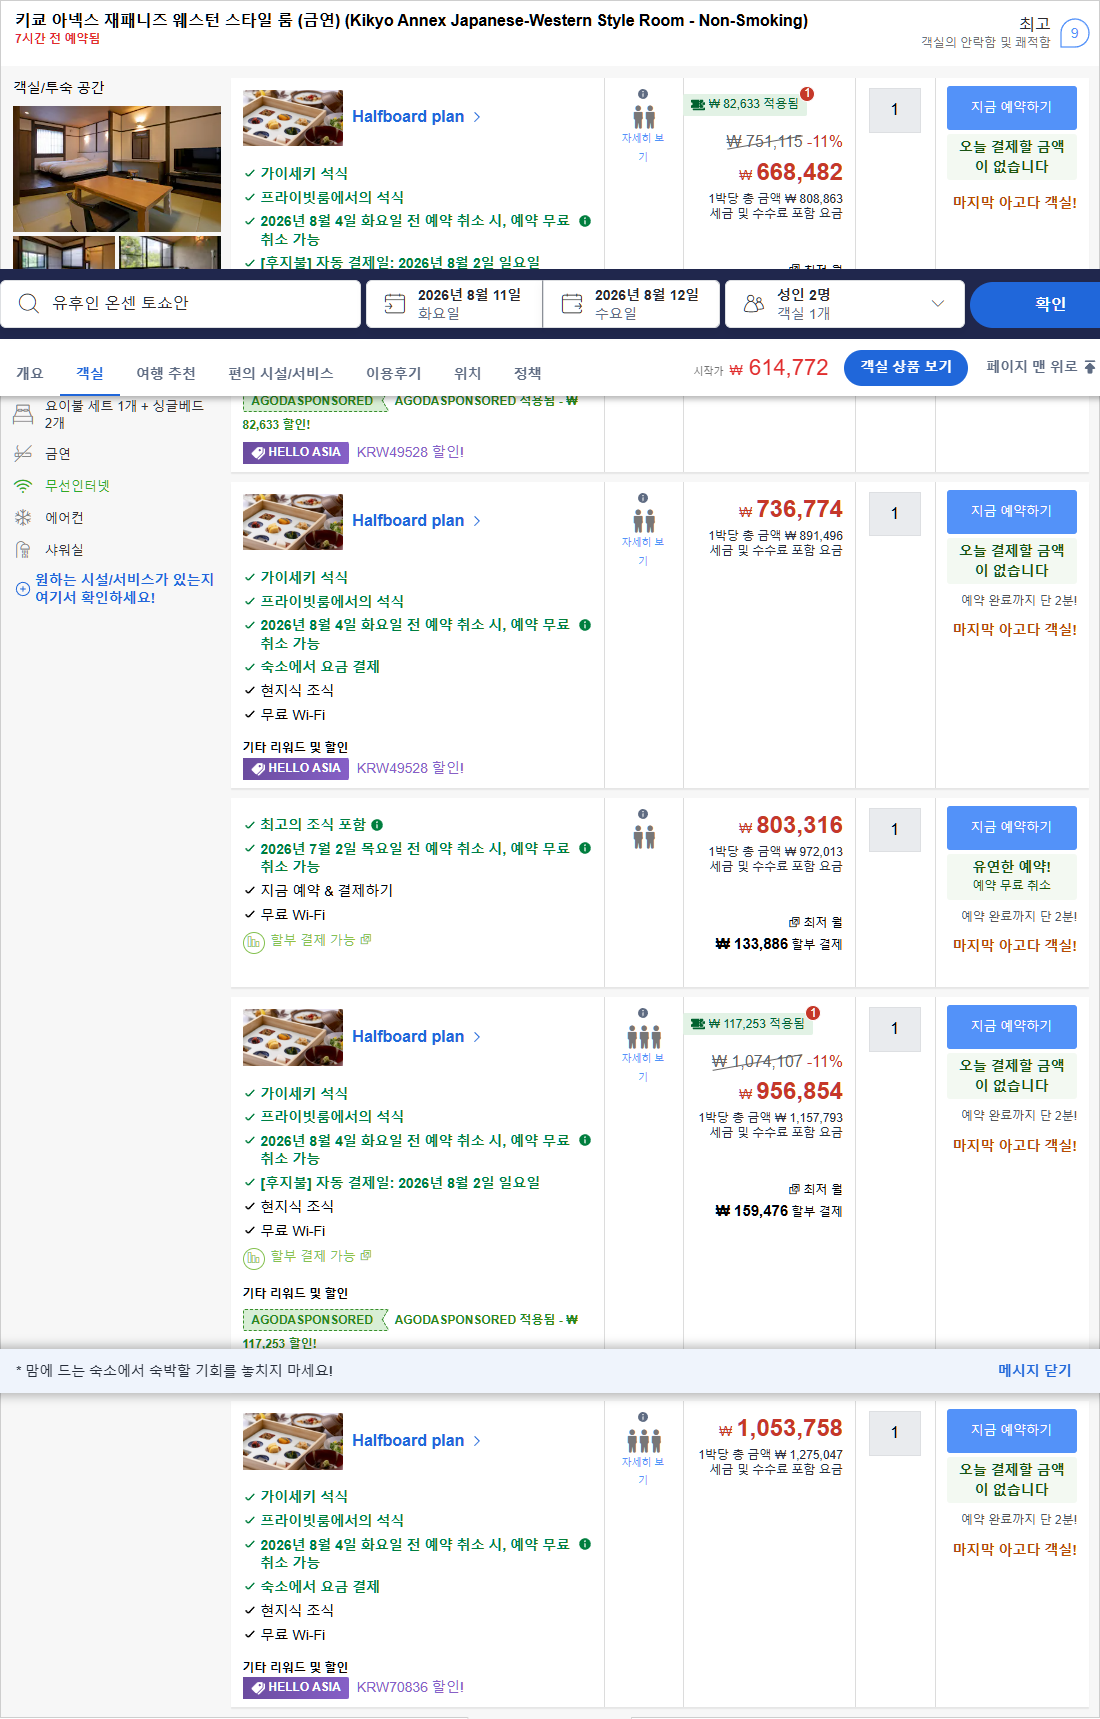The height and width of the screenshot is (1719, 1100).
Task: Click info icon beside cancellation policy in ₩956,854 offer
Action: tap(585, 1140)
